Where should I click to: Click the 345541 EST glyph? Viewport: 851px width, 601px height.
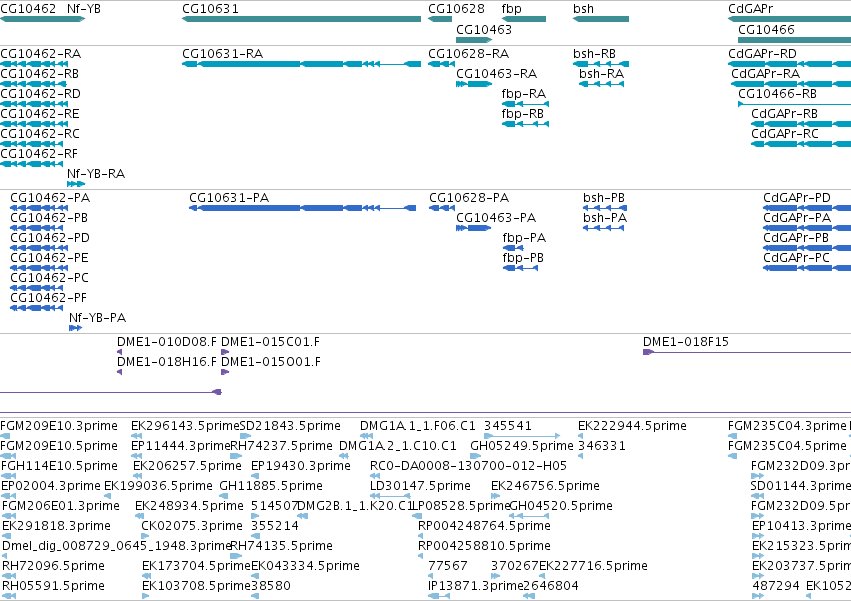coord(522,436)
